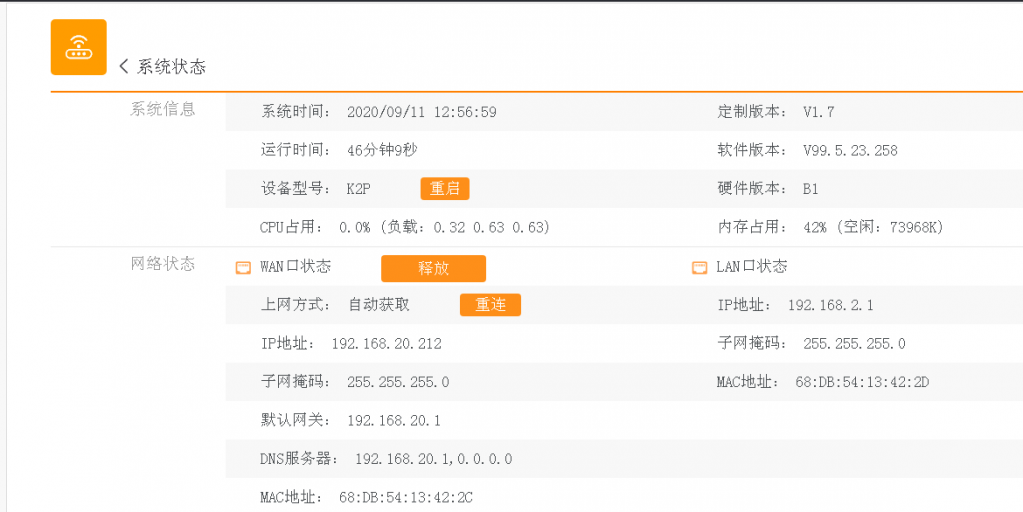The image size is (1023, 512).
Task: Click the WAN IP address 192.168.20.212
Action: 386,343
